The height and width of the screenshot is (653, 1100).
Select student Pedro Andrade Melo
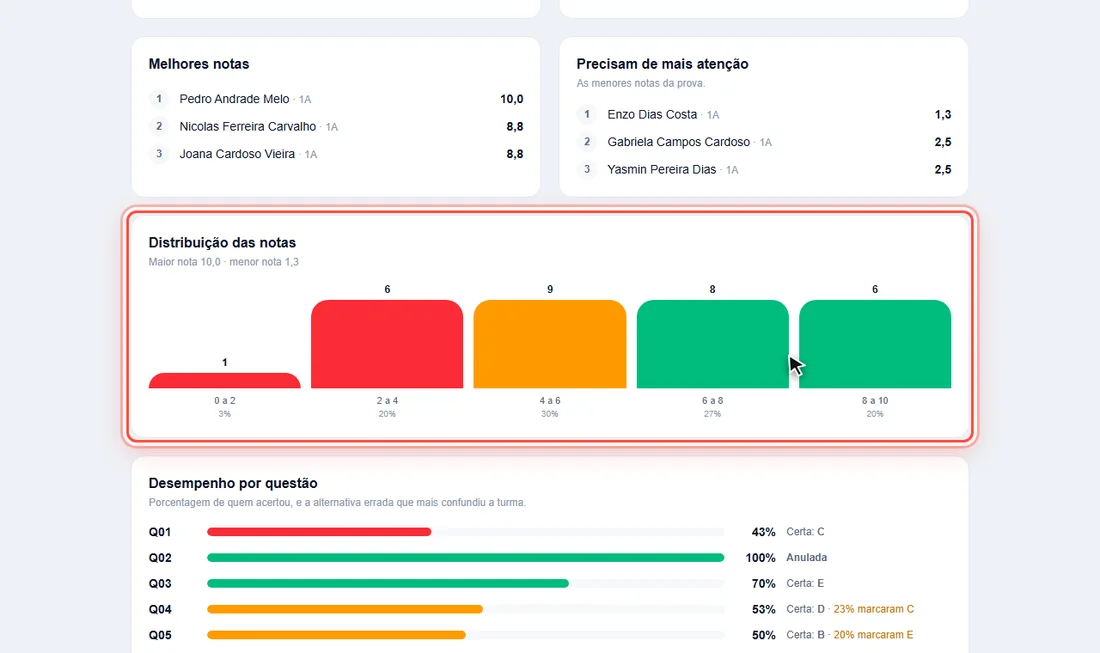coord(234,99)
